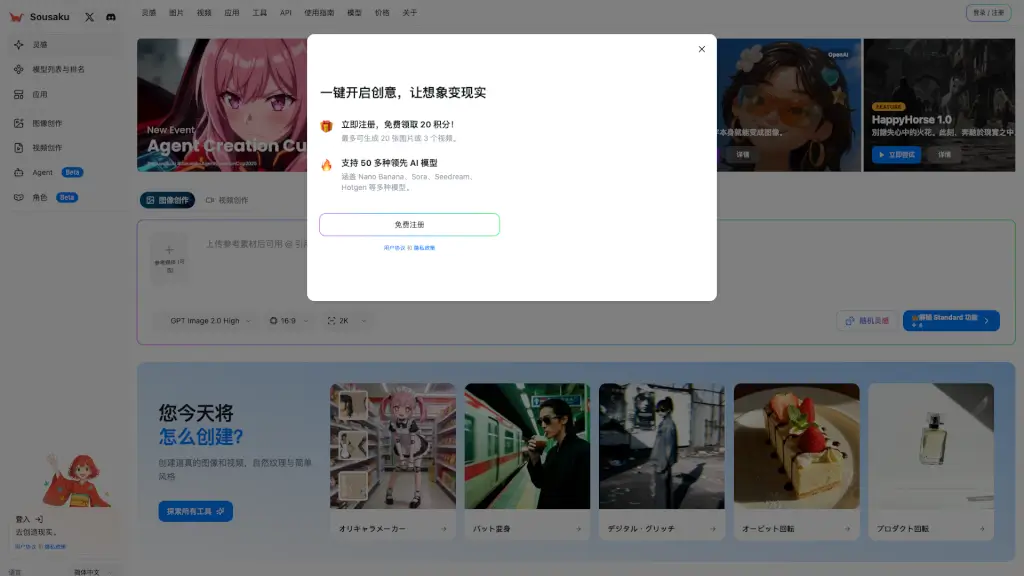Visit Sousaku's X profile via header icon
The width and height of the screenshot is (1024, 576).
click(89, 16)
